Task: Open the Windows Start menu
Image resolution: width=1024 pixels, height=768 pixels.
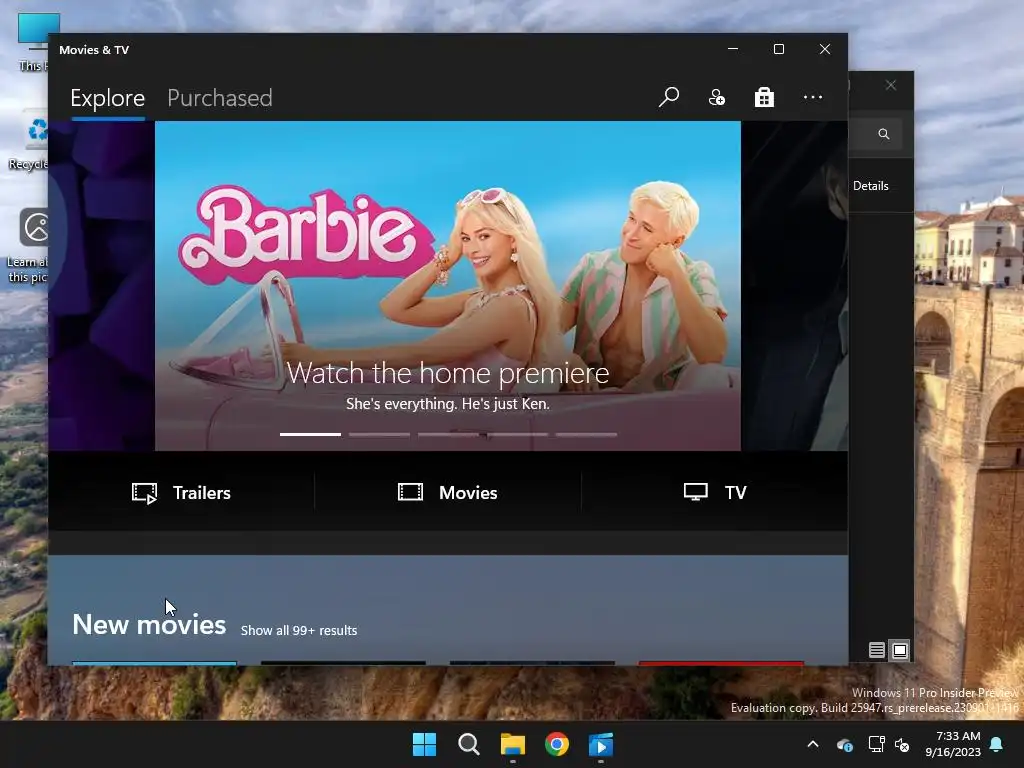Action: (x=424, y=744)
